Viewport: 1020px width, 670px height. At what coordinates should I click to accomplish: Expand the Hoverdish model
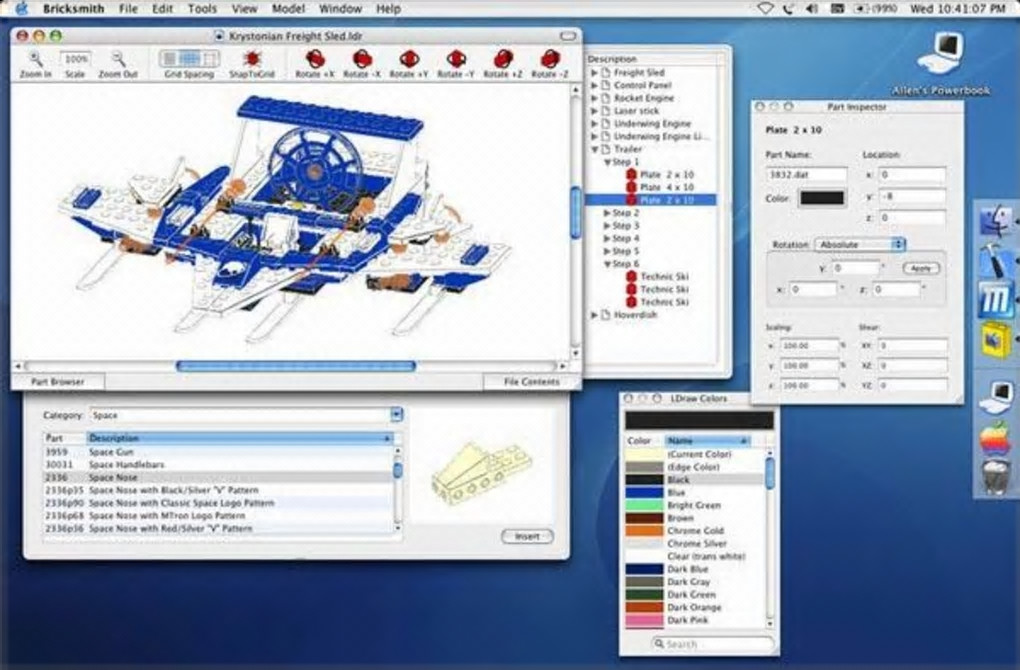point(595,315)
